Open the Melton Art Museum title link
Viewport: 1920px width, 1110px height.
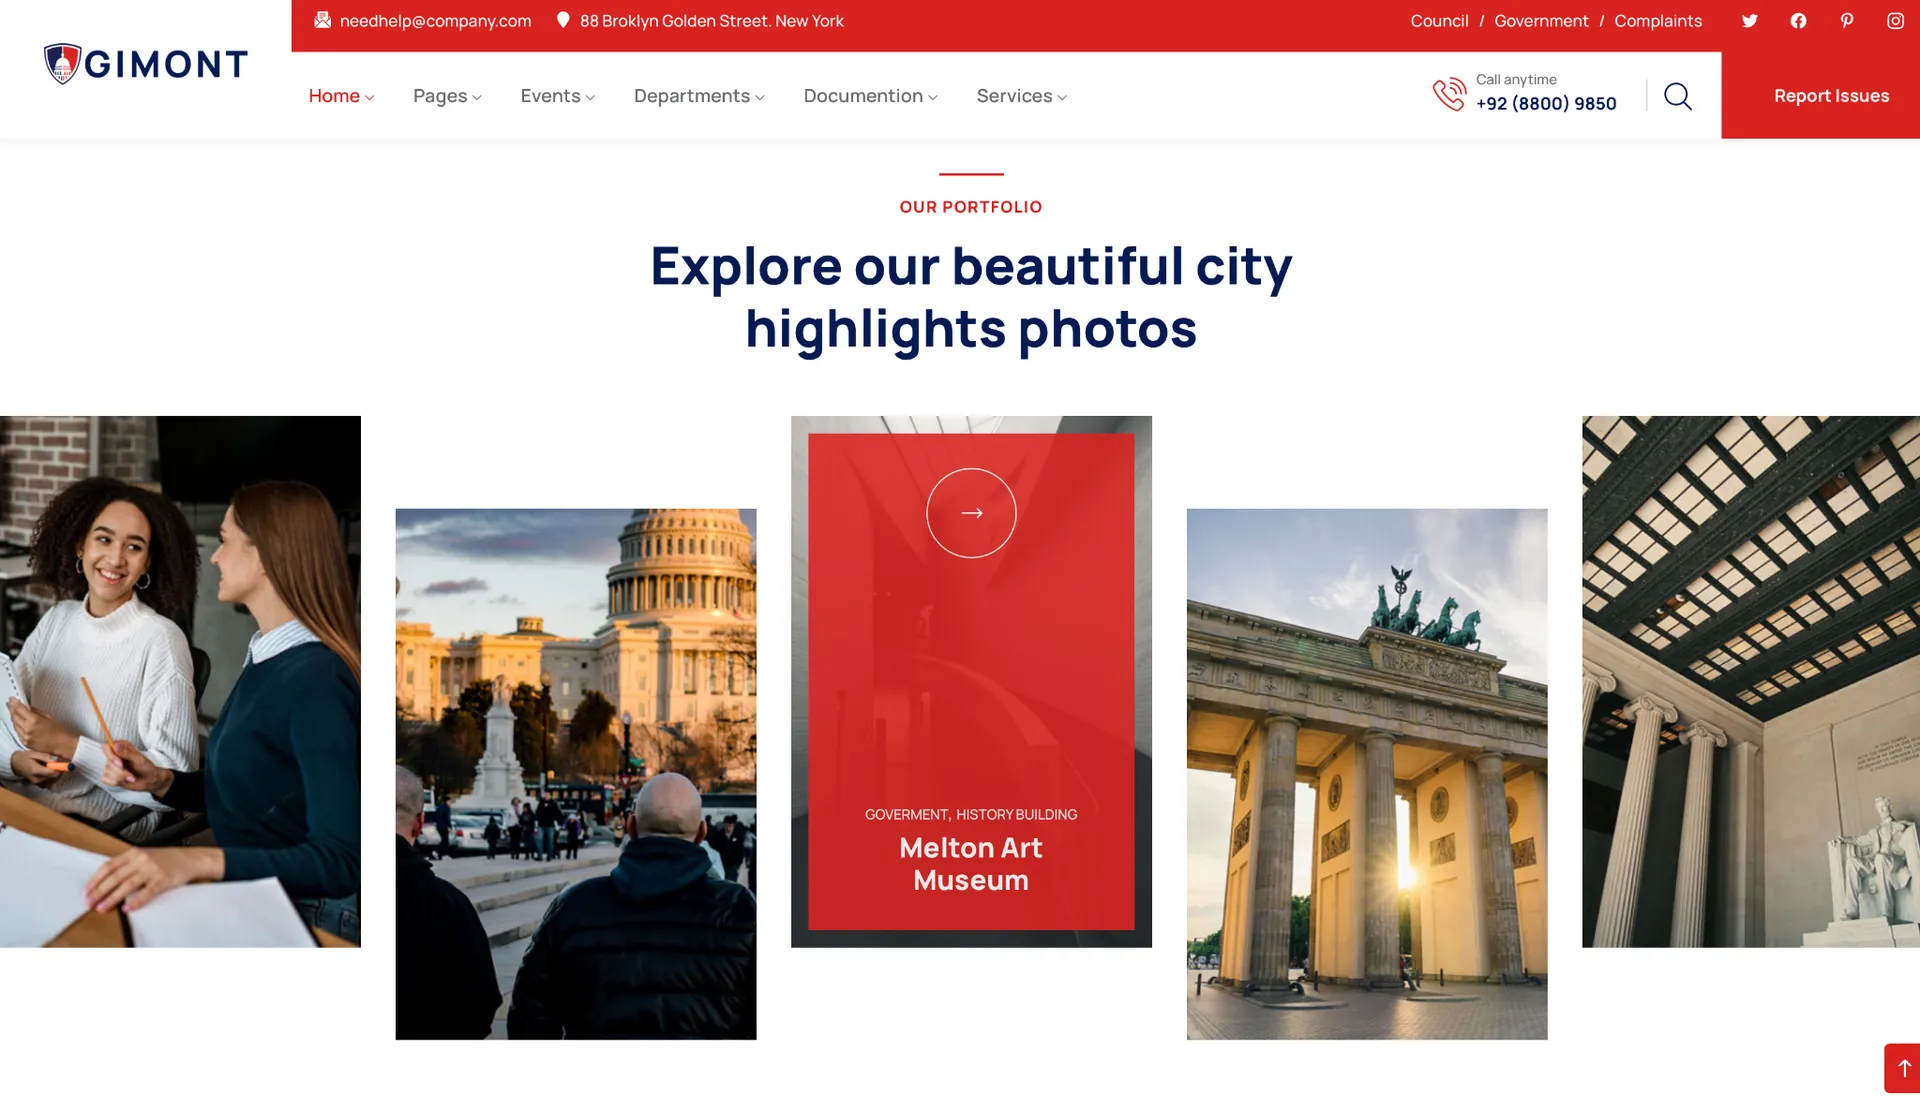[970, 864]
